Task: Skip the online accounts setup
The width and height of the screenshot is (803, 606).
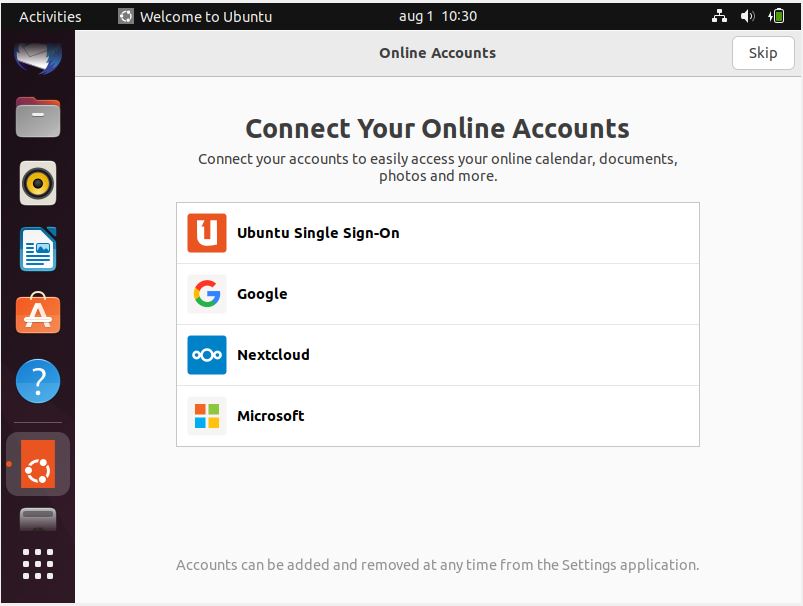Action: click(762, 53)
